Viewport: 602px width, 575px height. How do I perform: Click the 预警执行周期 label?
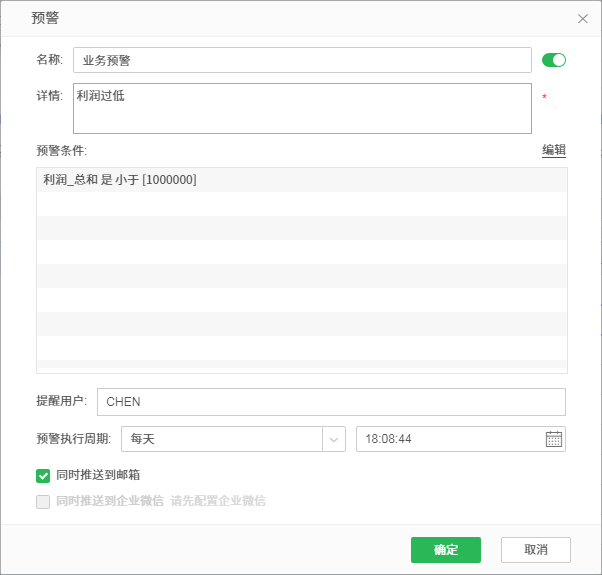click(x=75, y=439)
